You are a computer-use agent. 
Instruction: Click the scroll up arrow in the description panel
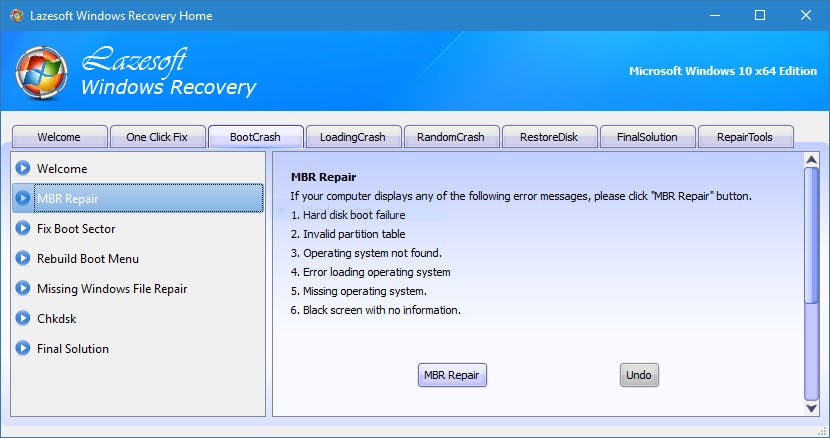[x=811, y=159]
